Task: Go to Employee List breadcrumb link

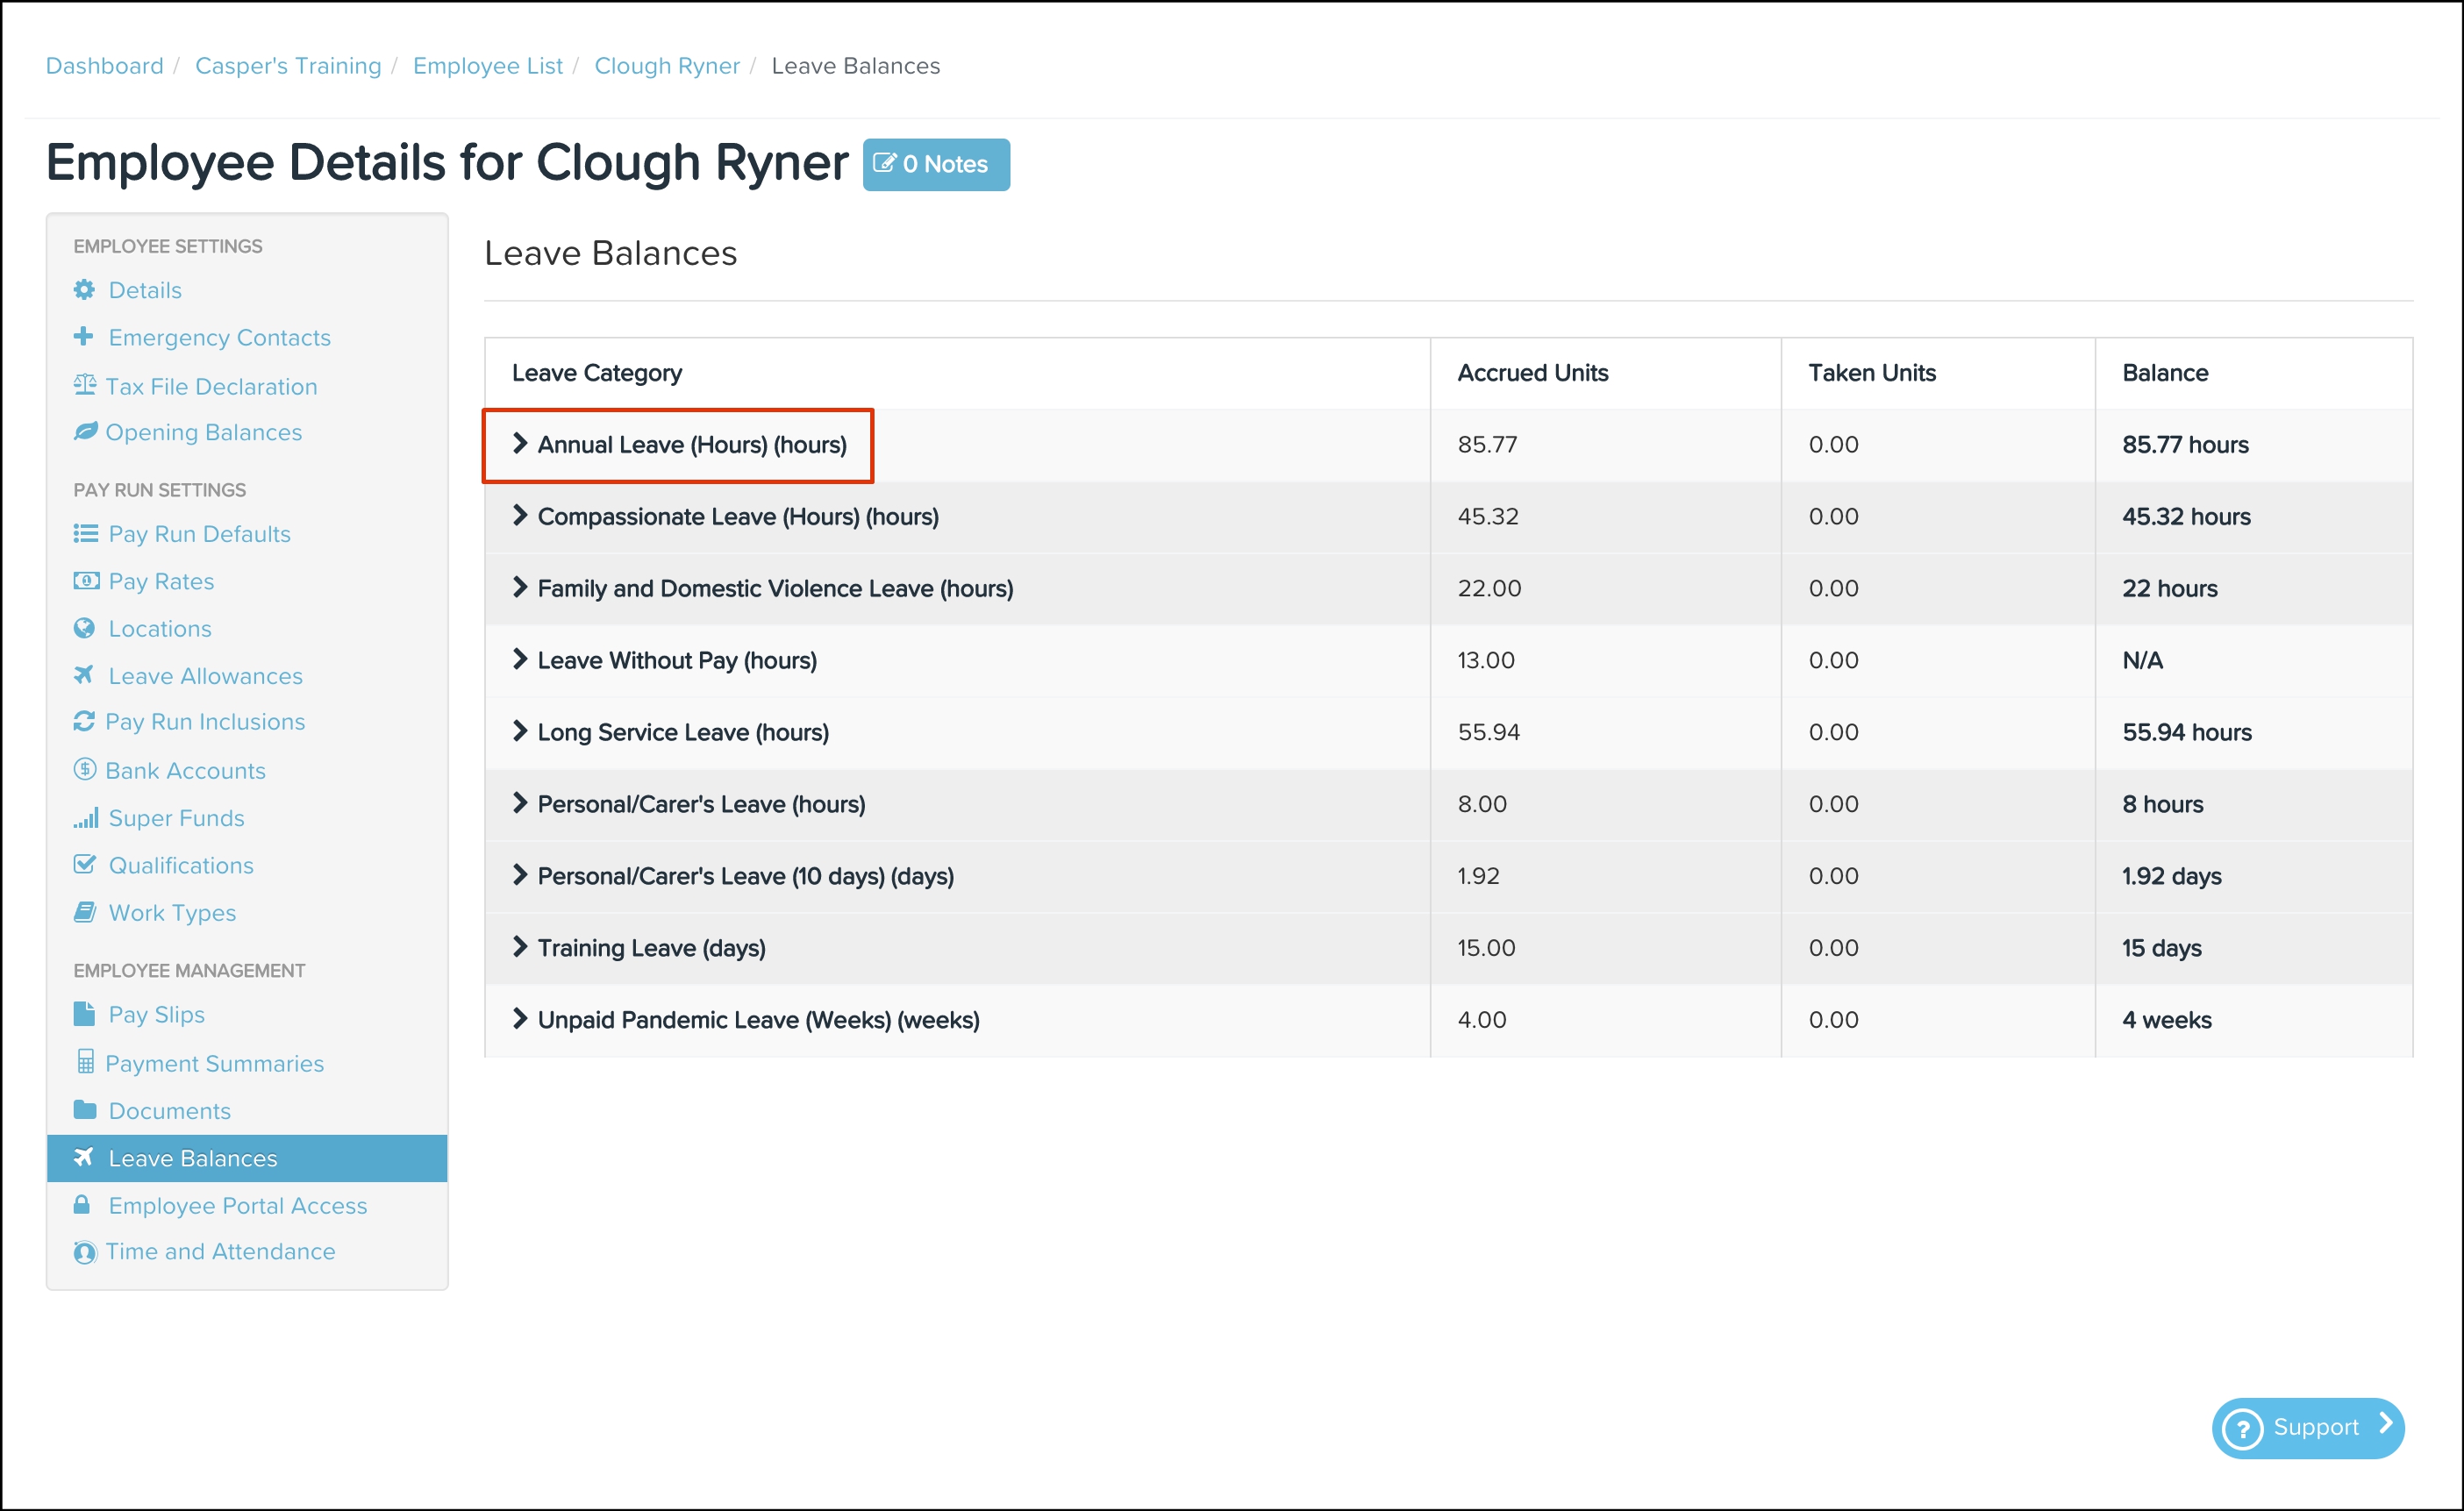Action: (x=487, y=66)
